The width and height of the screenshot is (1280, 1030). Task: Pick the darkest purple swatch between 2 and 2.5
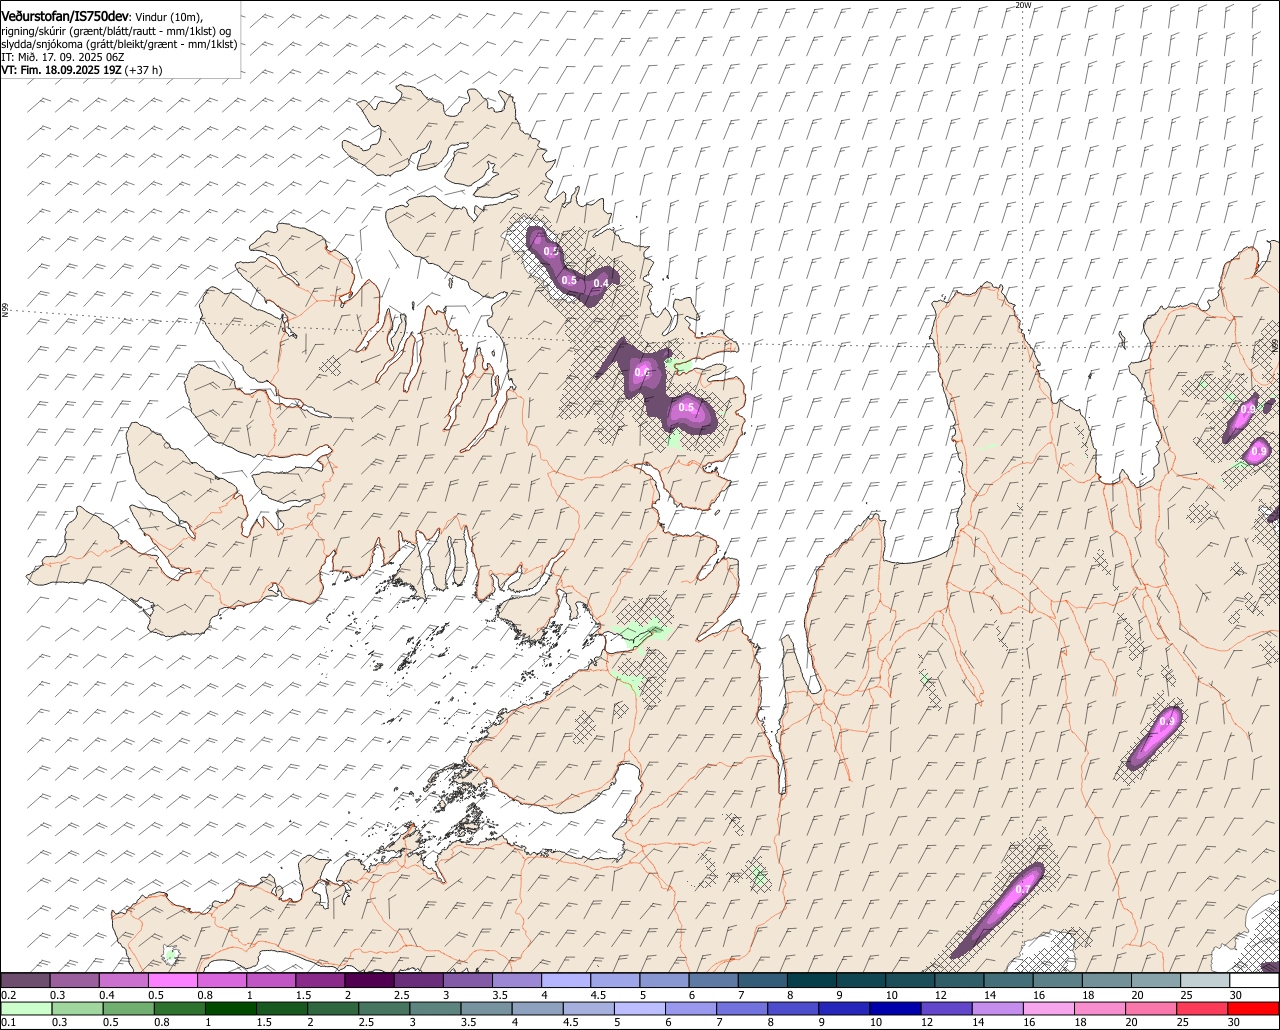click(x=368, y=980)
